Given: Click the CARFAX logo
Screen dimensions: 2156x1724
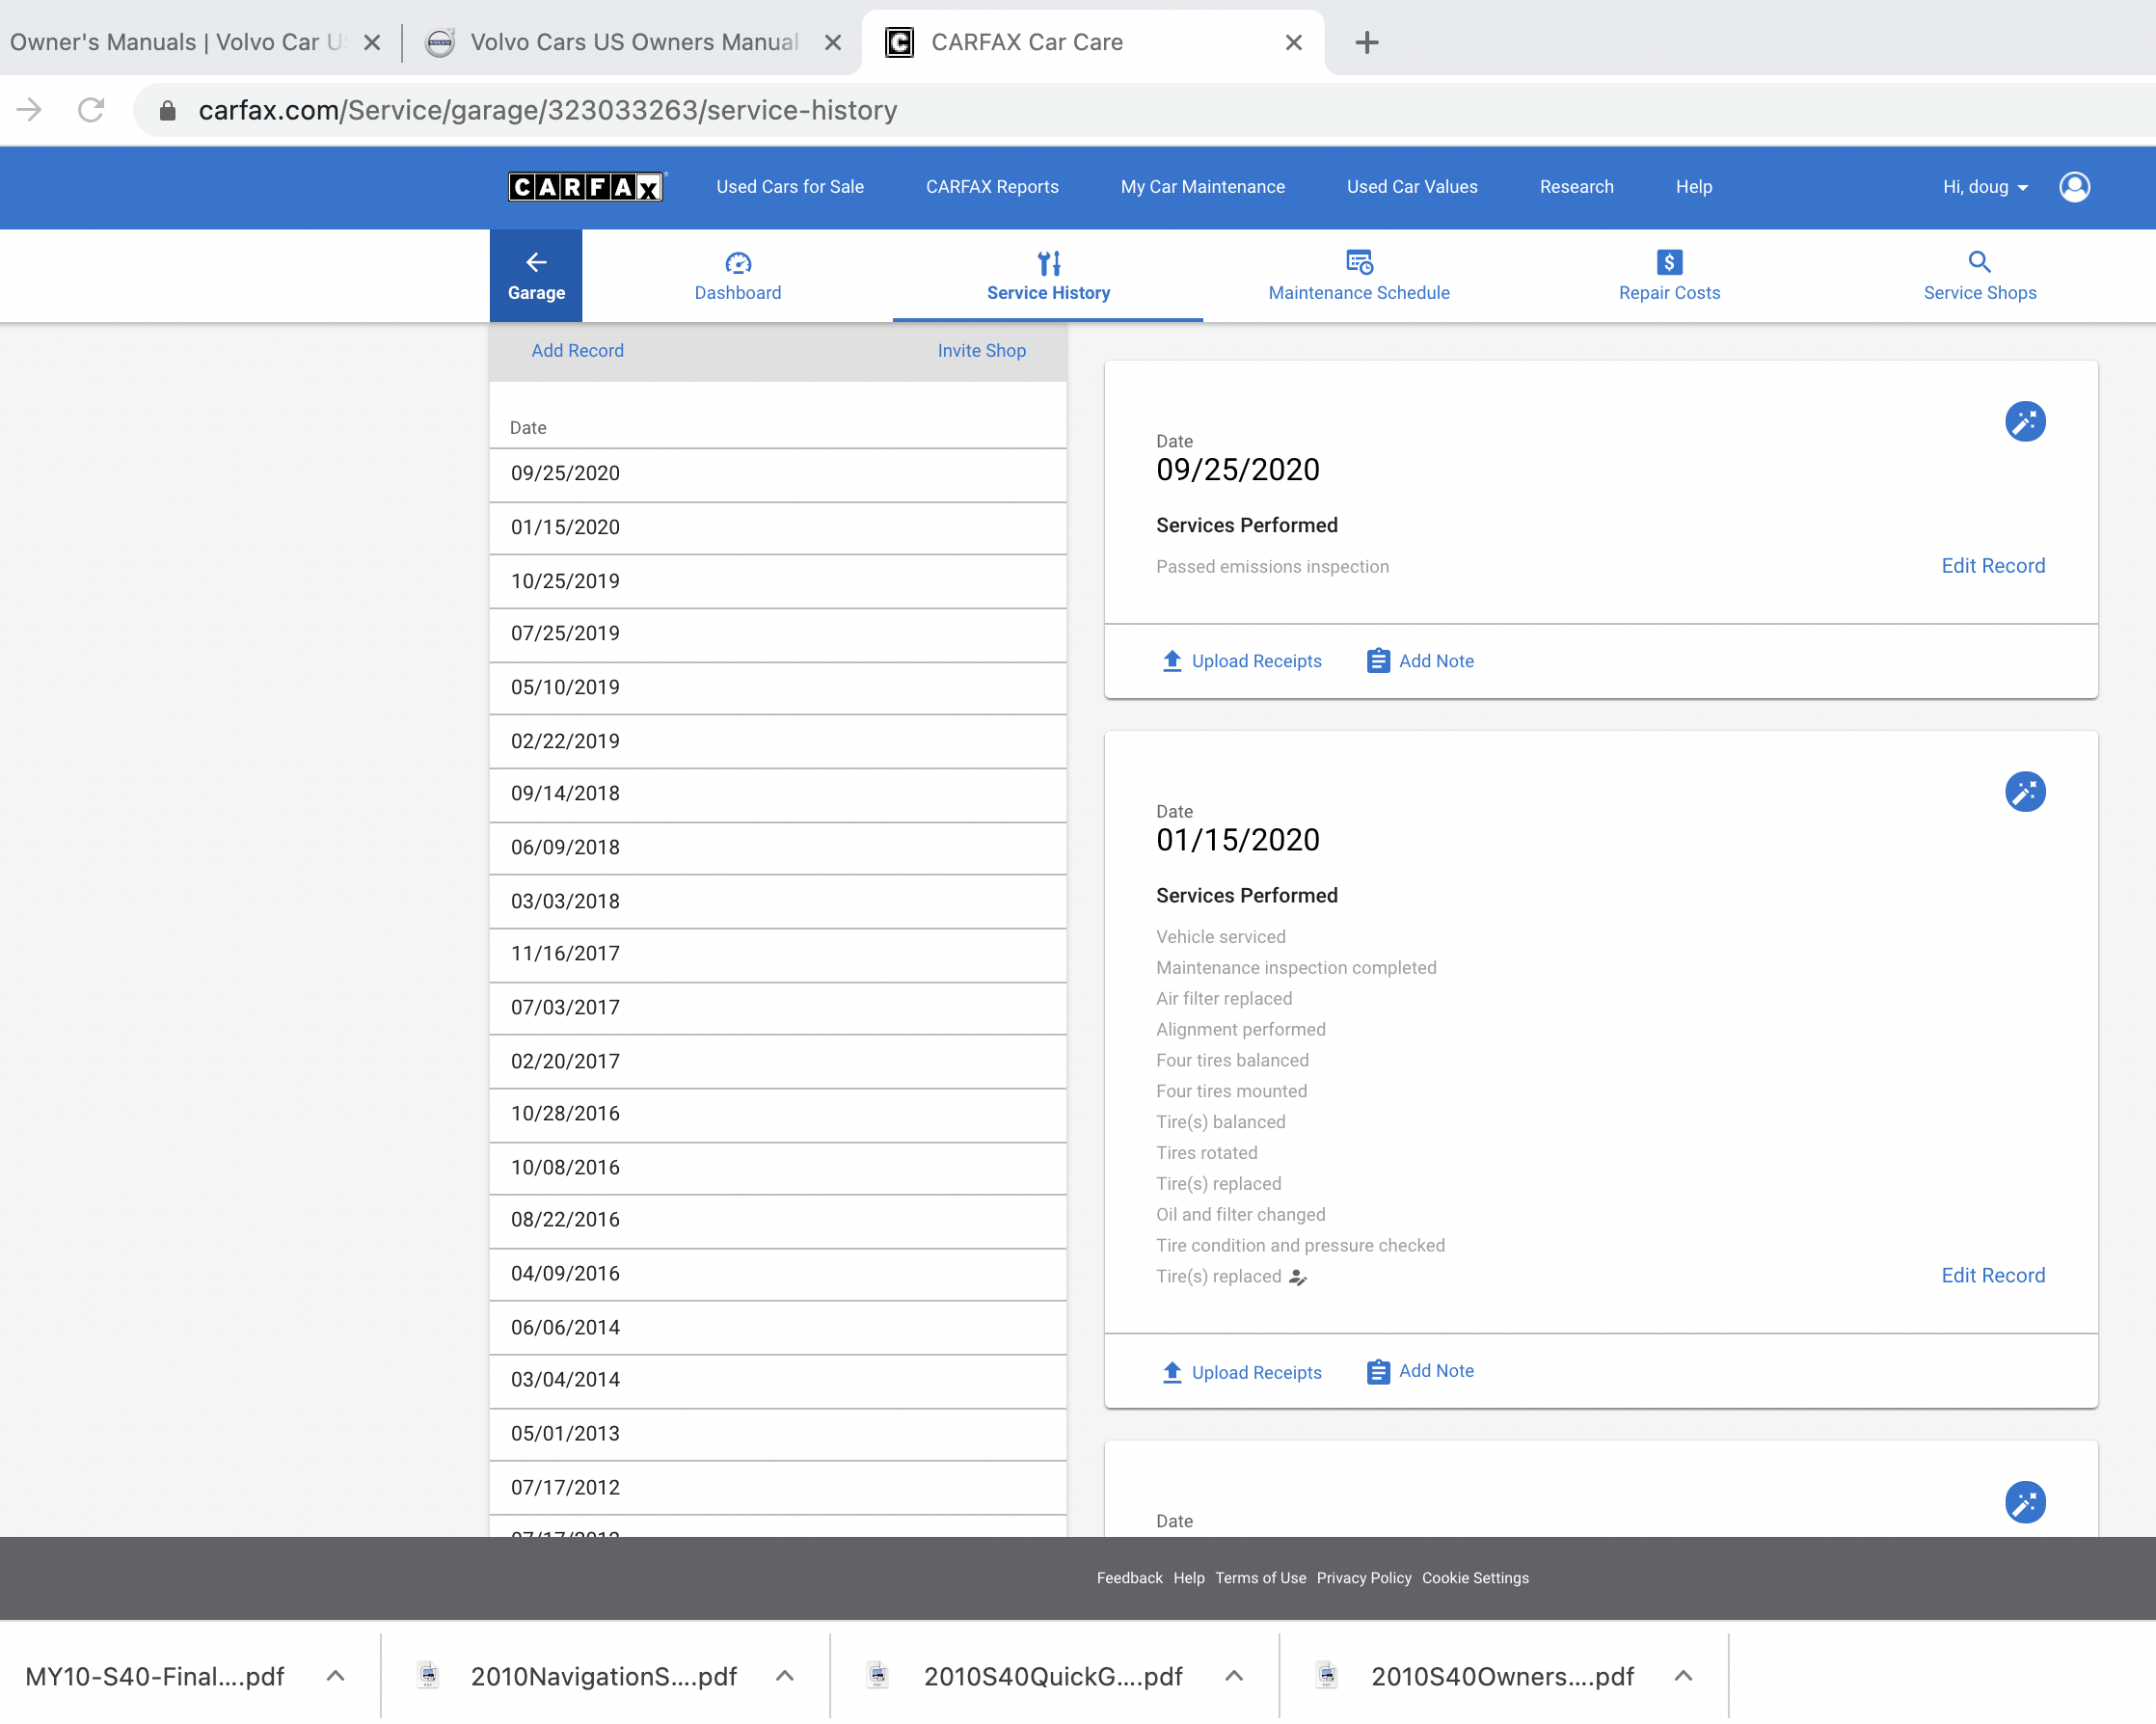Looking at the screenshot, I should pos(586,187).
